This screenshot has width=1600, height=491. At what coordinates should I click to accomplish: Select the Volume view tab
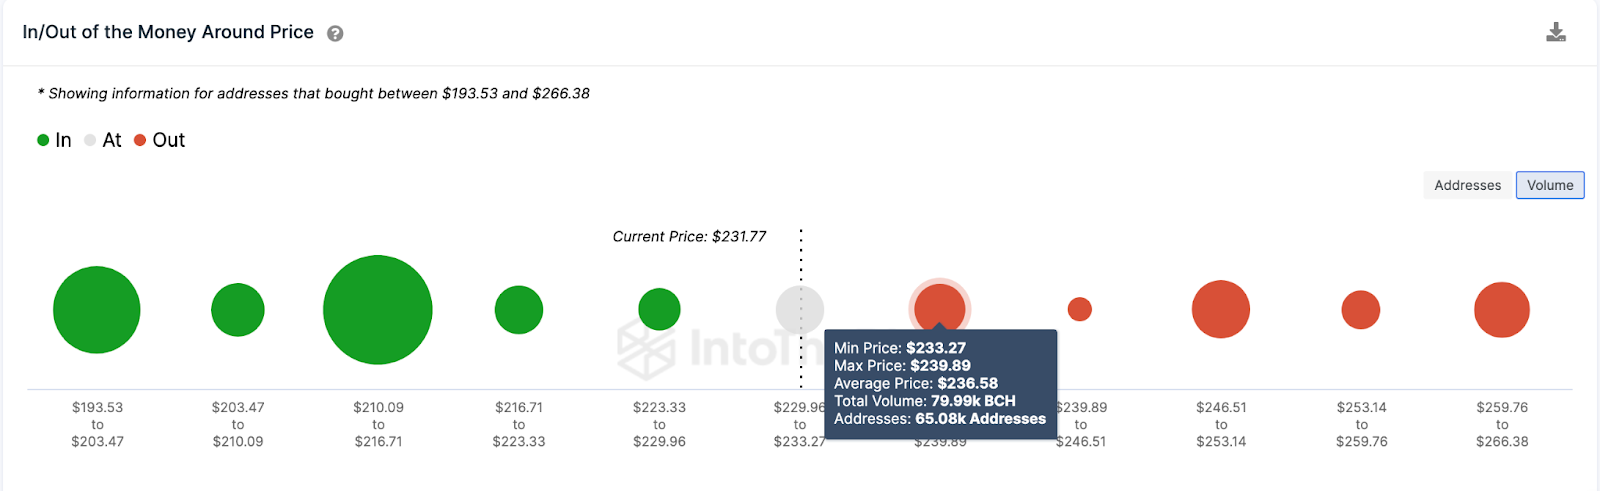[x=1549, y=185]
